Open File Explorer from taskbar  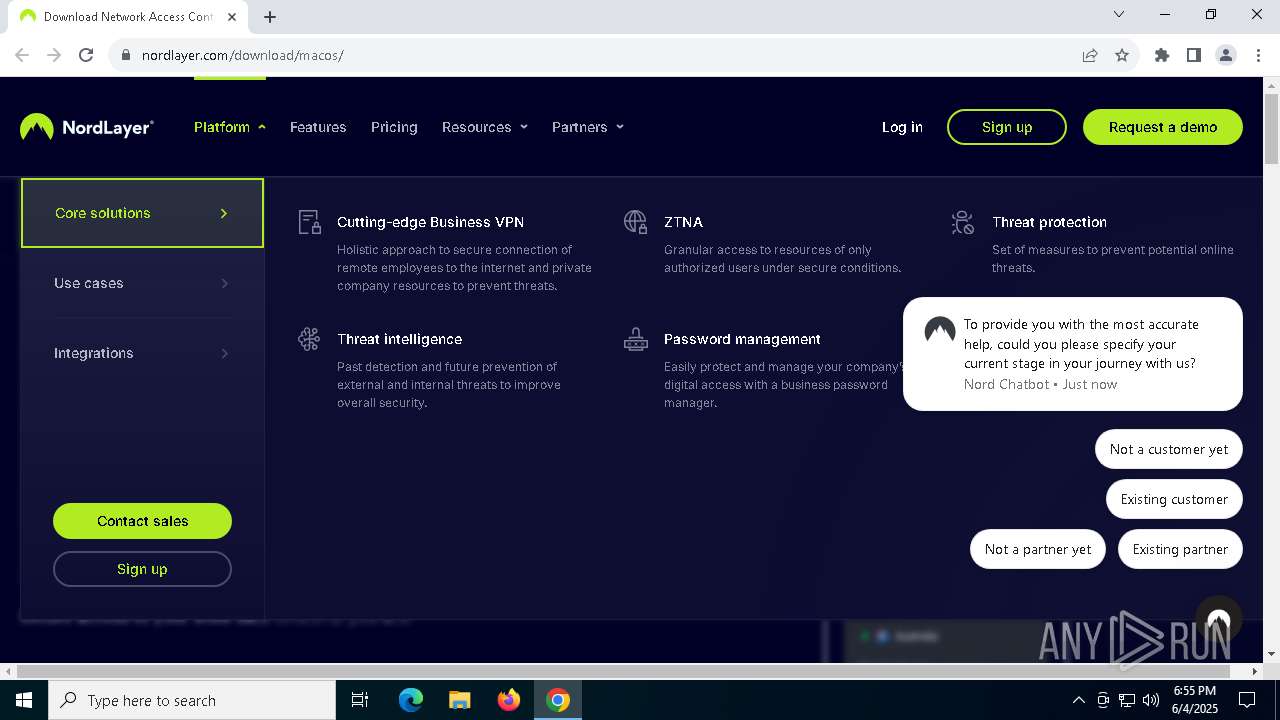[460, 700]
